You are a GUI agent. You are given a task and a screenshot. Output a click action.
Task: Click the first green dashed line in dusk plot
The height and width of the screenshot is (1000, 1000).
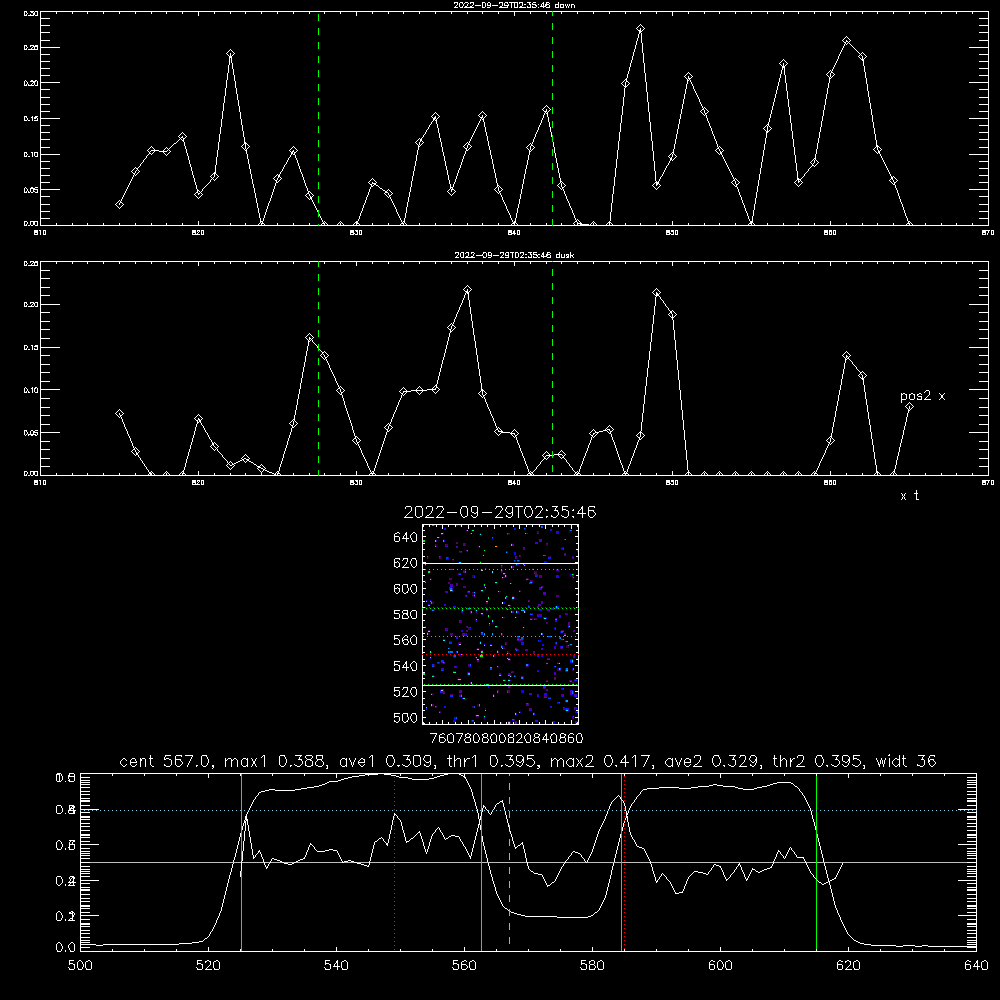coord(318,368)
